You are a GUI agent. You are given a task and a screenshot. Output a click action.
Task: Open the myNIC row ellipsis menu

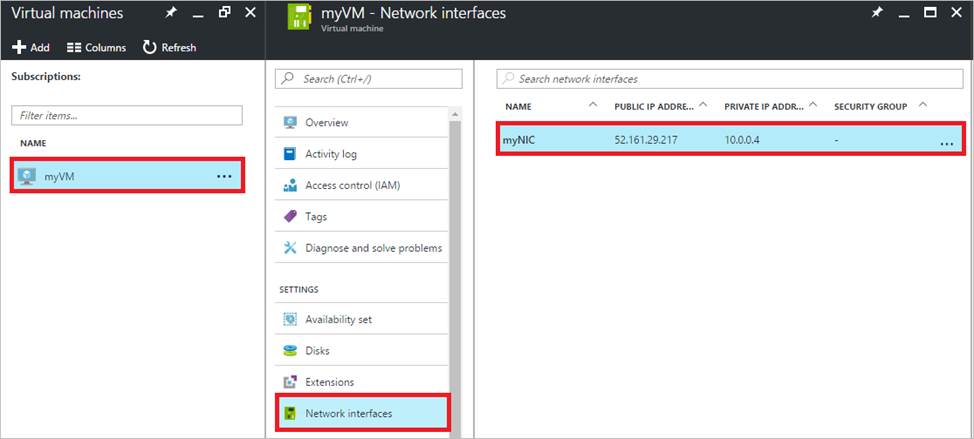pos(947,143)
